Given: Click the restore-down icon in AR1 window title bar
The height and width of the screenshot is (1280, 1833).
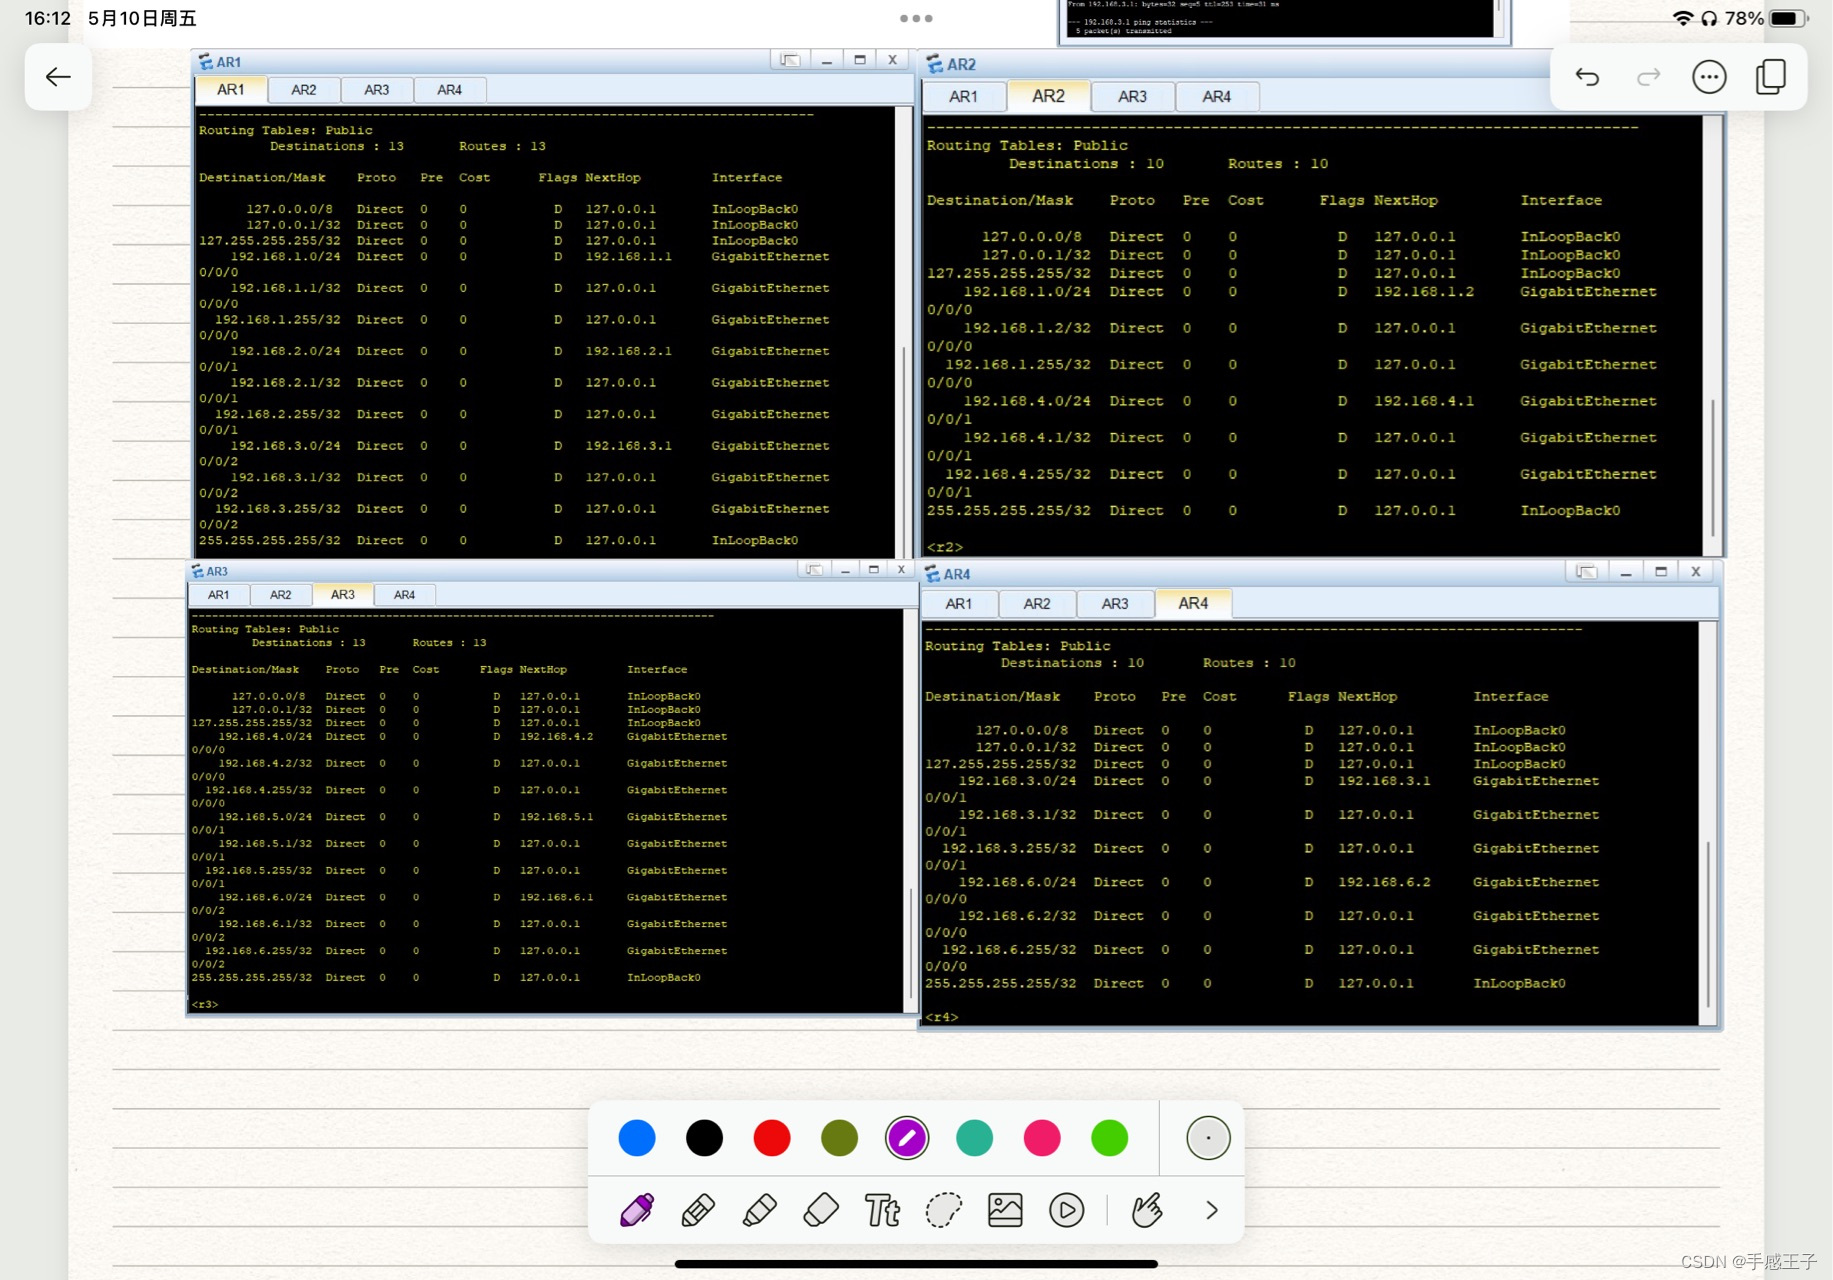Looking at the screenshot, I should coord(790,60).
